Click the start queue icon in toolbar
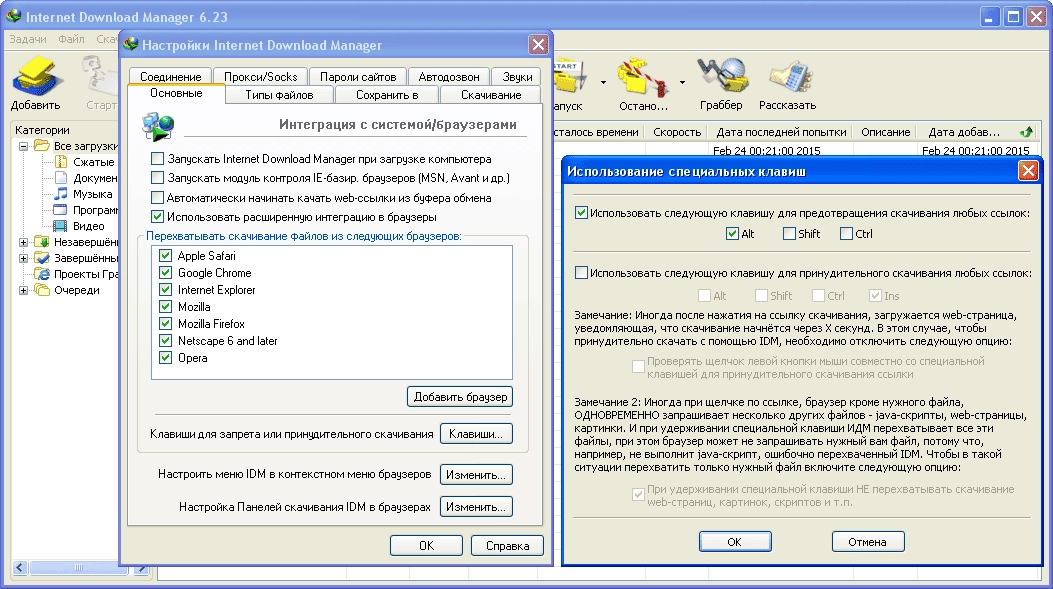Screen dimensions: 1053x589 tap(569, 77)
